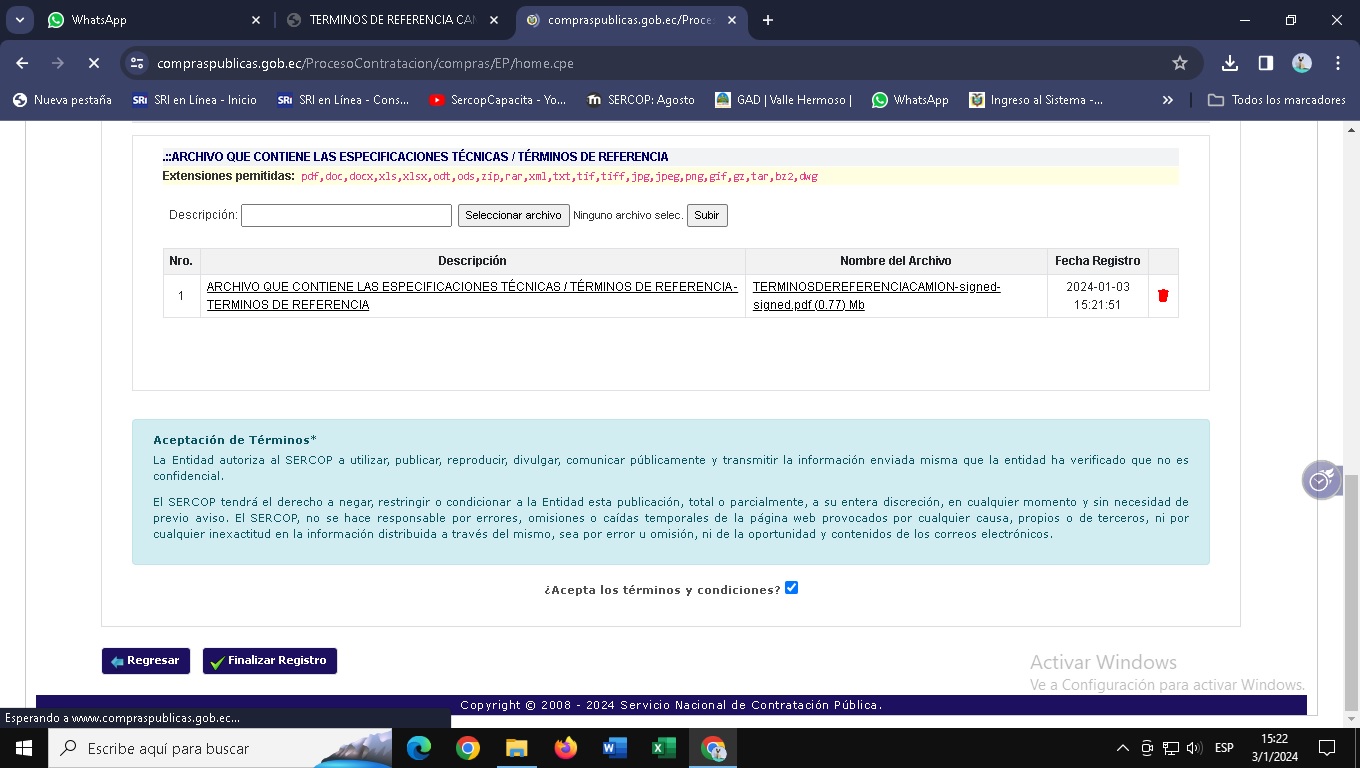This screenshot has height=768, width=1360.
Task: Show hidden system tray icons
Action: coord(1122,748)
